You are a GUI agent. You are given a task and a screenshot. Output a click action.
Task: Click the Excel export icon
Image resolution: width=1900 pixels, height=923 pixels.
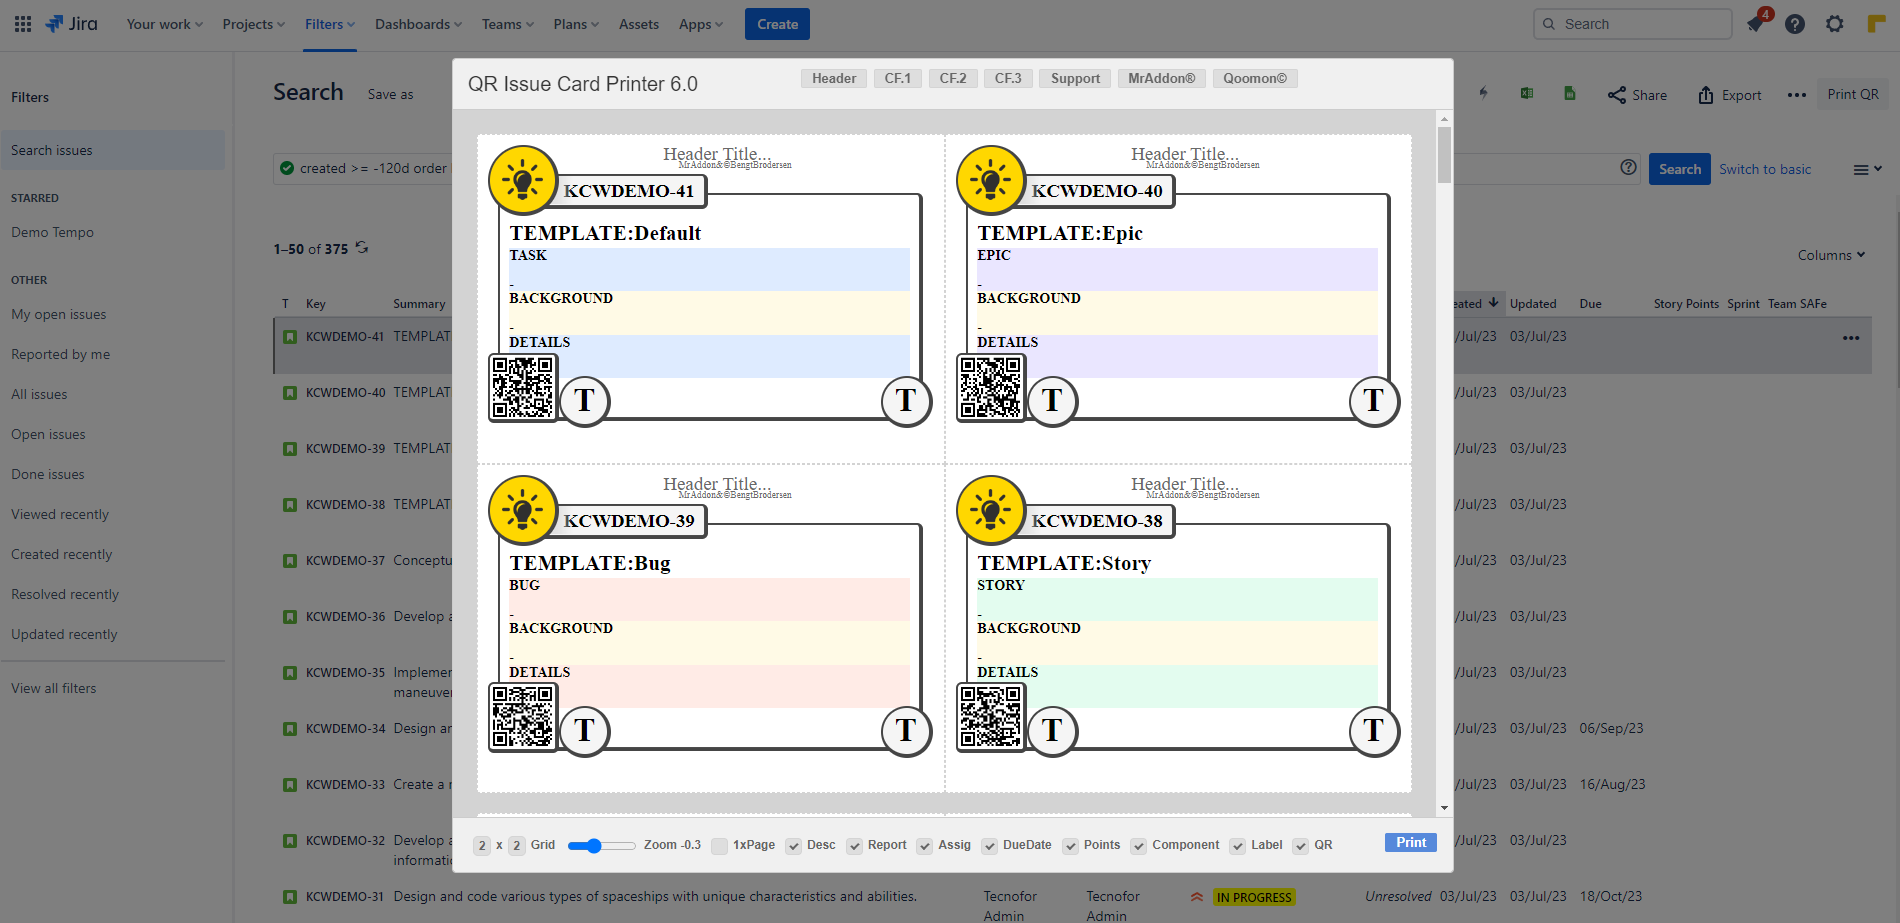(x=1527, y=94)
